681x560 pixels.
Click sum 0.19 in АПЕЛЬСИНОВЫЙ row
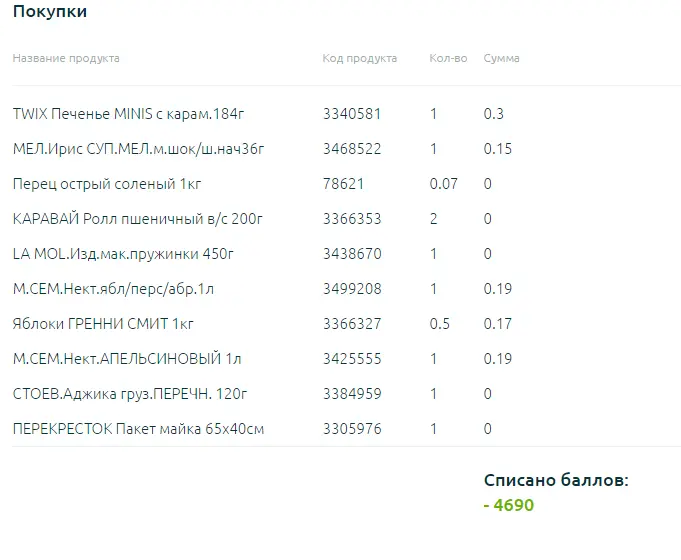(x=498, y=359)
